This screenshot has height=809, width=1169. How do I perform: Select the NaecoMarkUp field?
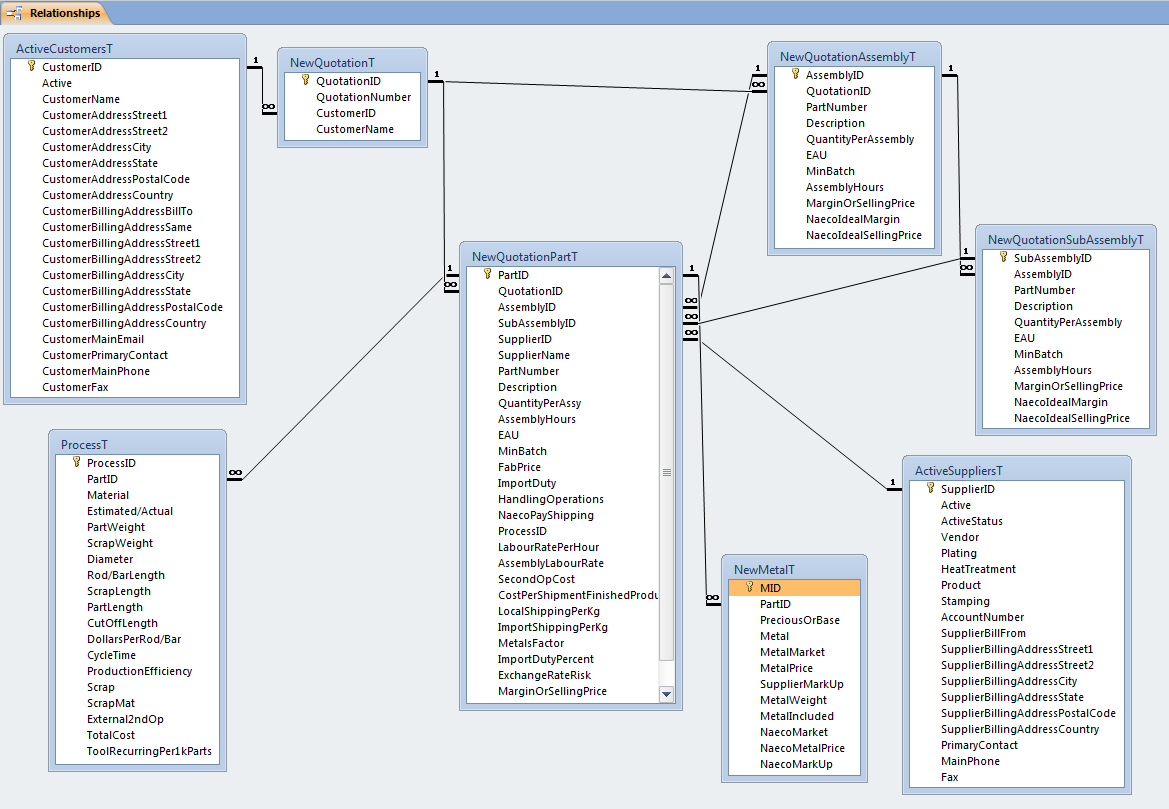coord(794,764)
